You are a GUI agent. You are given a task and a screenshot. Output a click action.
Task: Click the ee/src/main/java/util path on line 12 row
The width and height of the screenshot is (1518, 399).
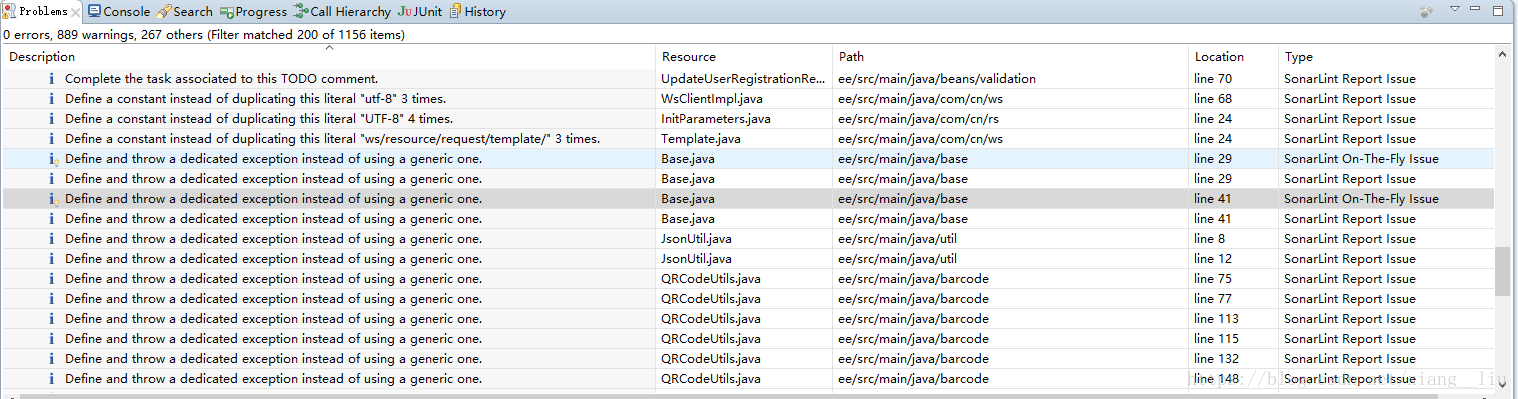1011,259
